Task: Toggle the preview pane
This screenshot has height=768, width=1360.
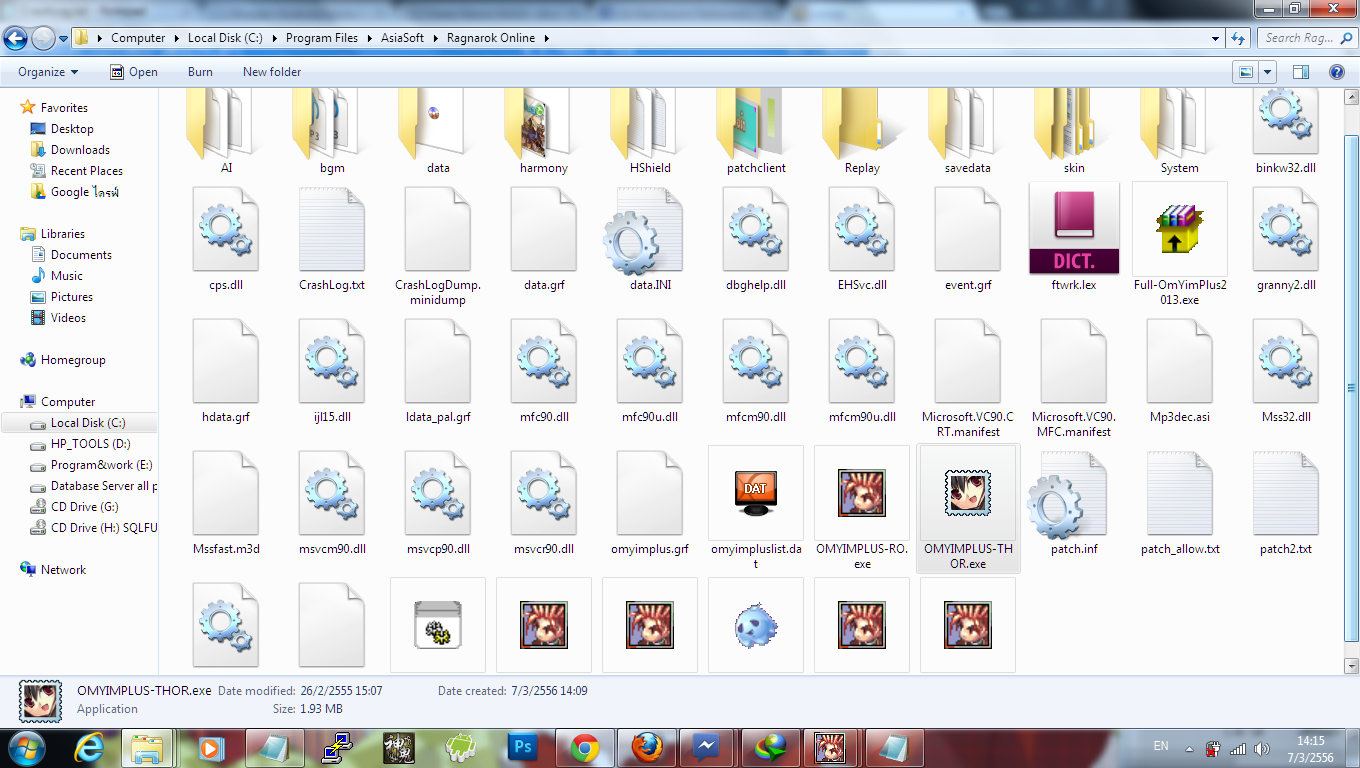Action: (1301, 72)
